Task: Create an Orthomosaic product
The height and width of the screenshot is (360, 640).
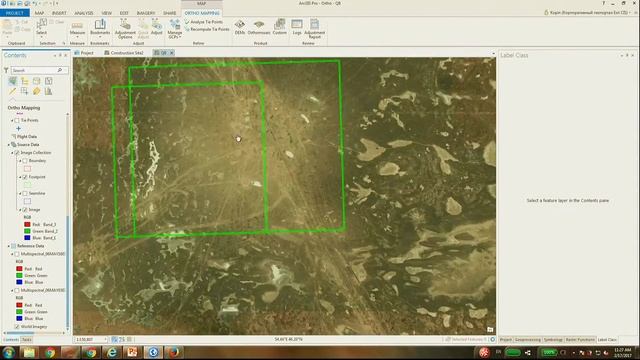Action: click(259, 27)
